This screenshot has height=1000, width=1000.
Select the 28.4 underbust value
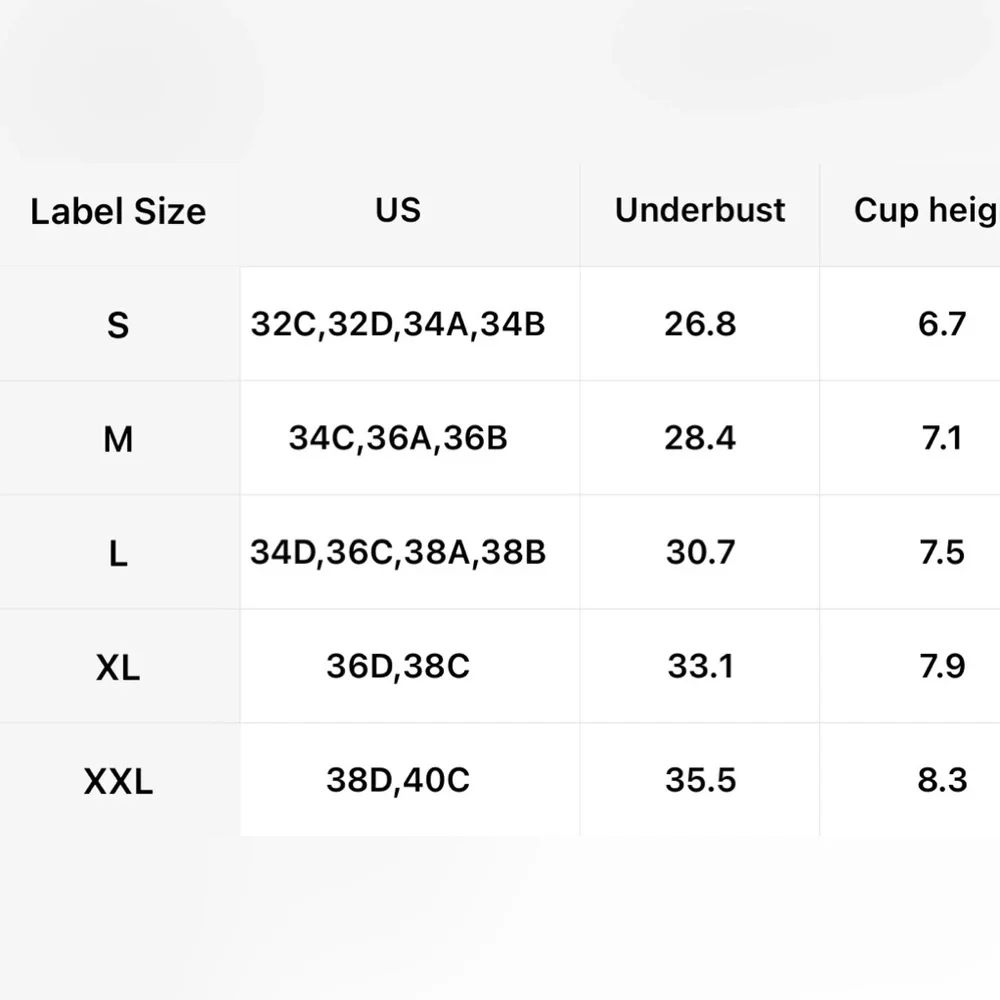click(x=700, y=438)
